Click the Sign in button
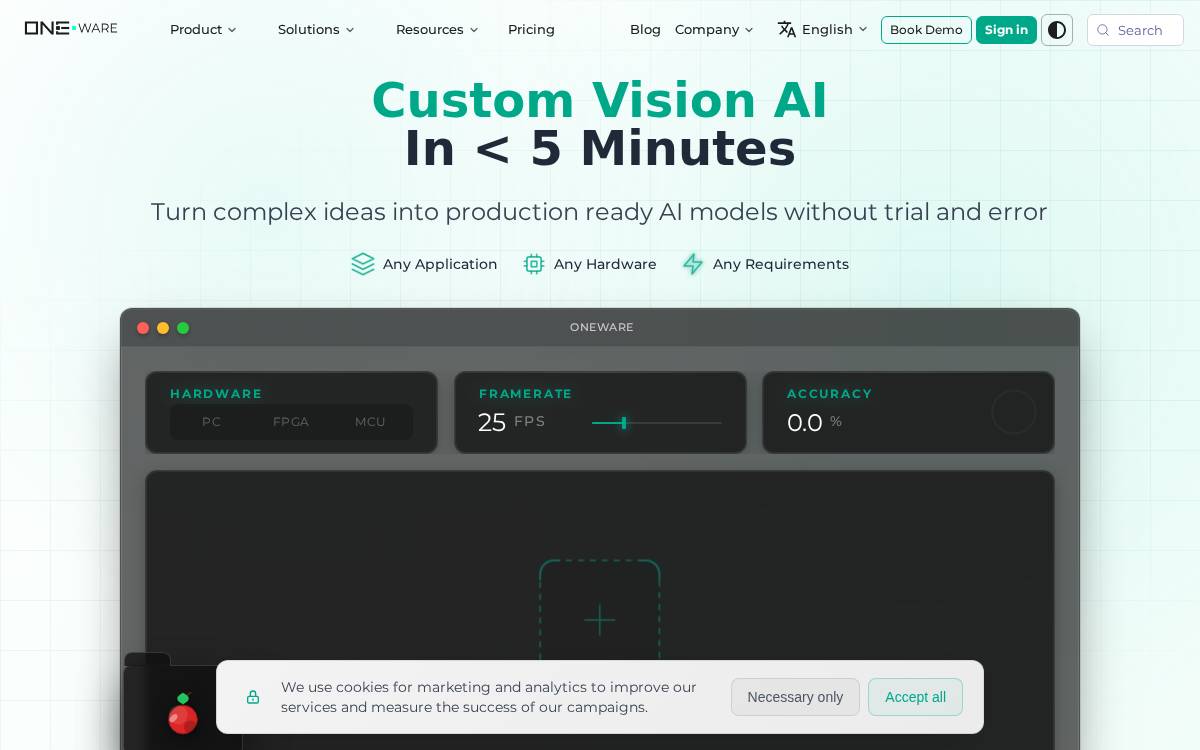Viewport: 1200px width, 750px height. 1006,30
